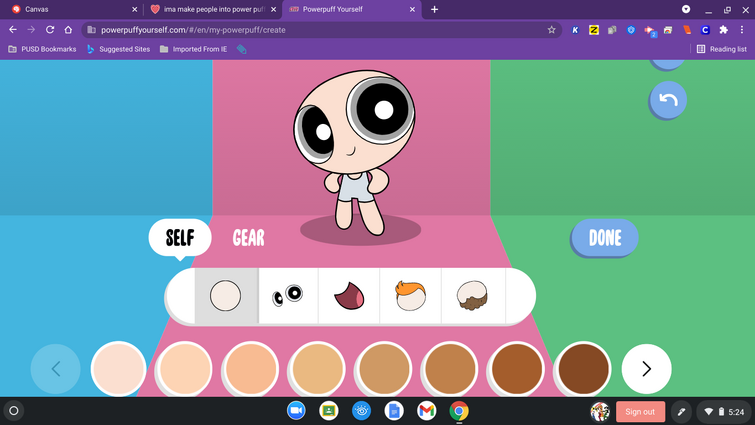Click the blue undo arrow button
This screenshot has width=755, height=425.
668,100
